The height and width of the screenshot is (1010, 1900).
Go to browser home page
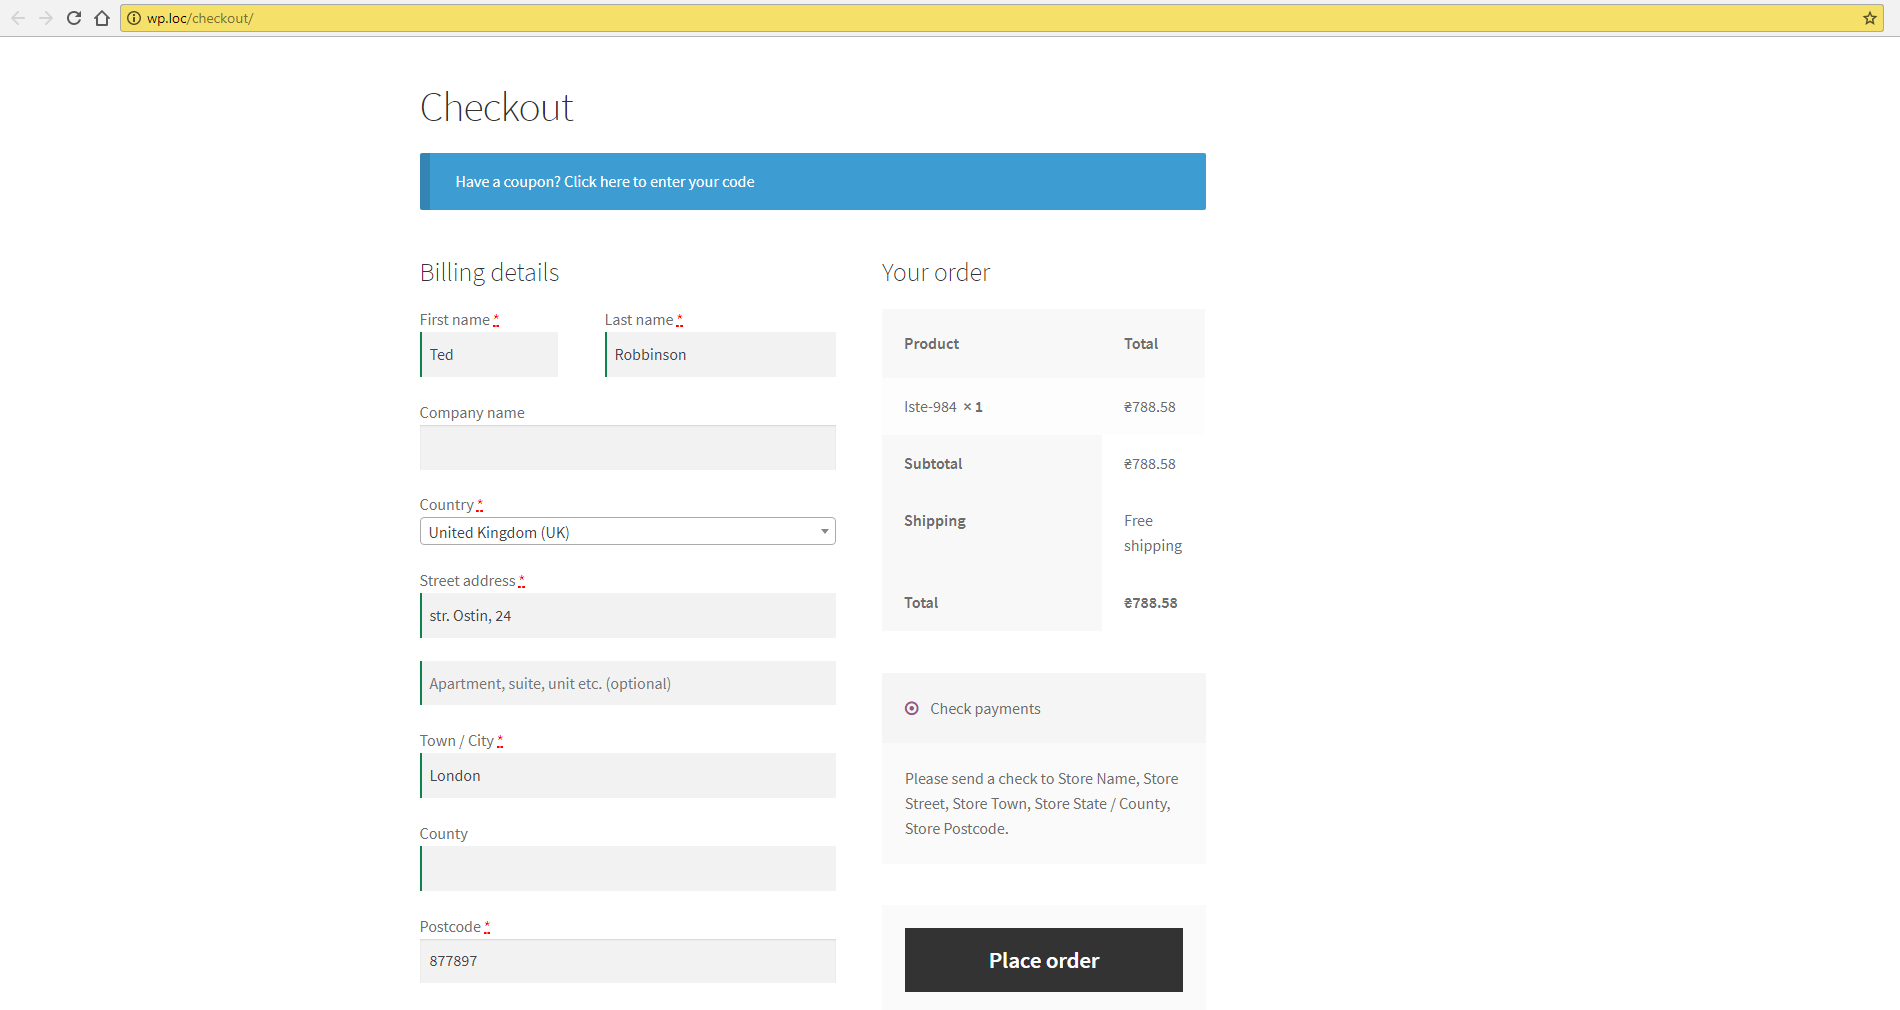102,18
